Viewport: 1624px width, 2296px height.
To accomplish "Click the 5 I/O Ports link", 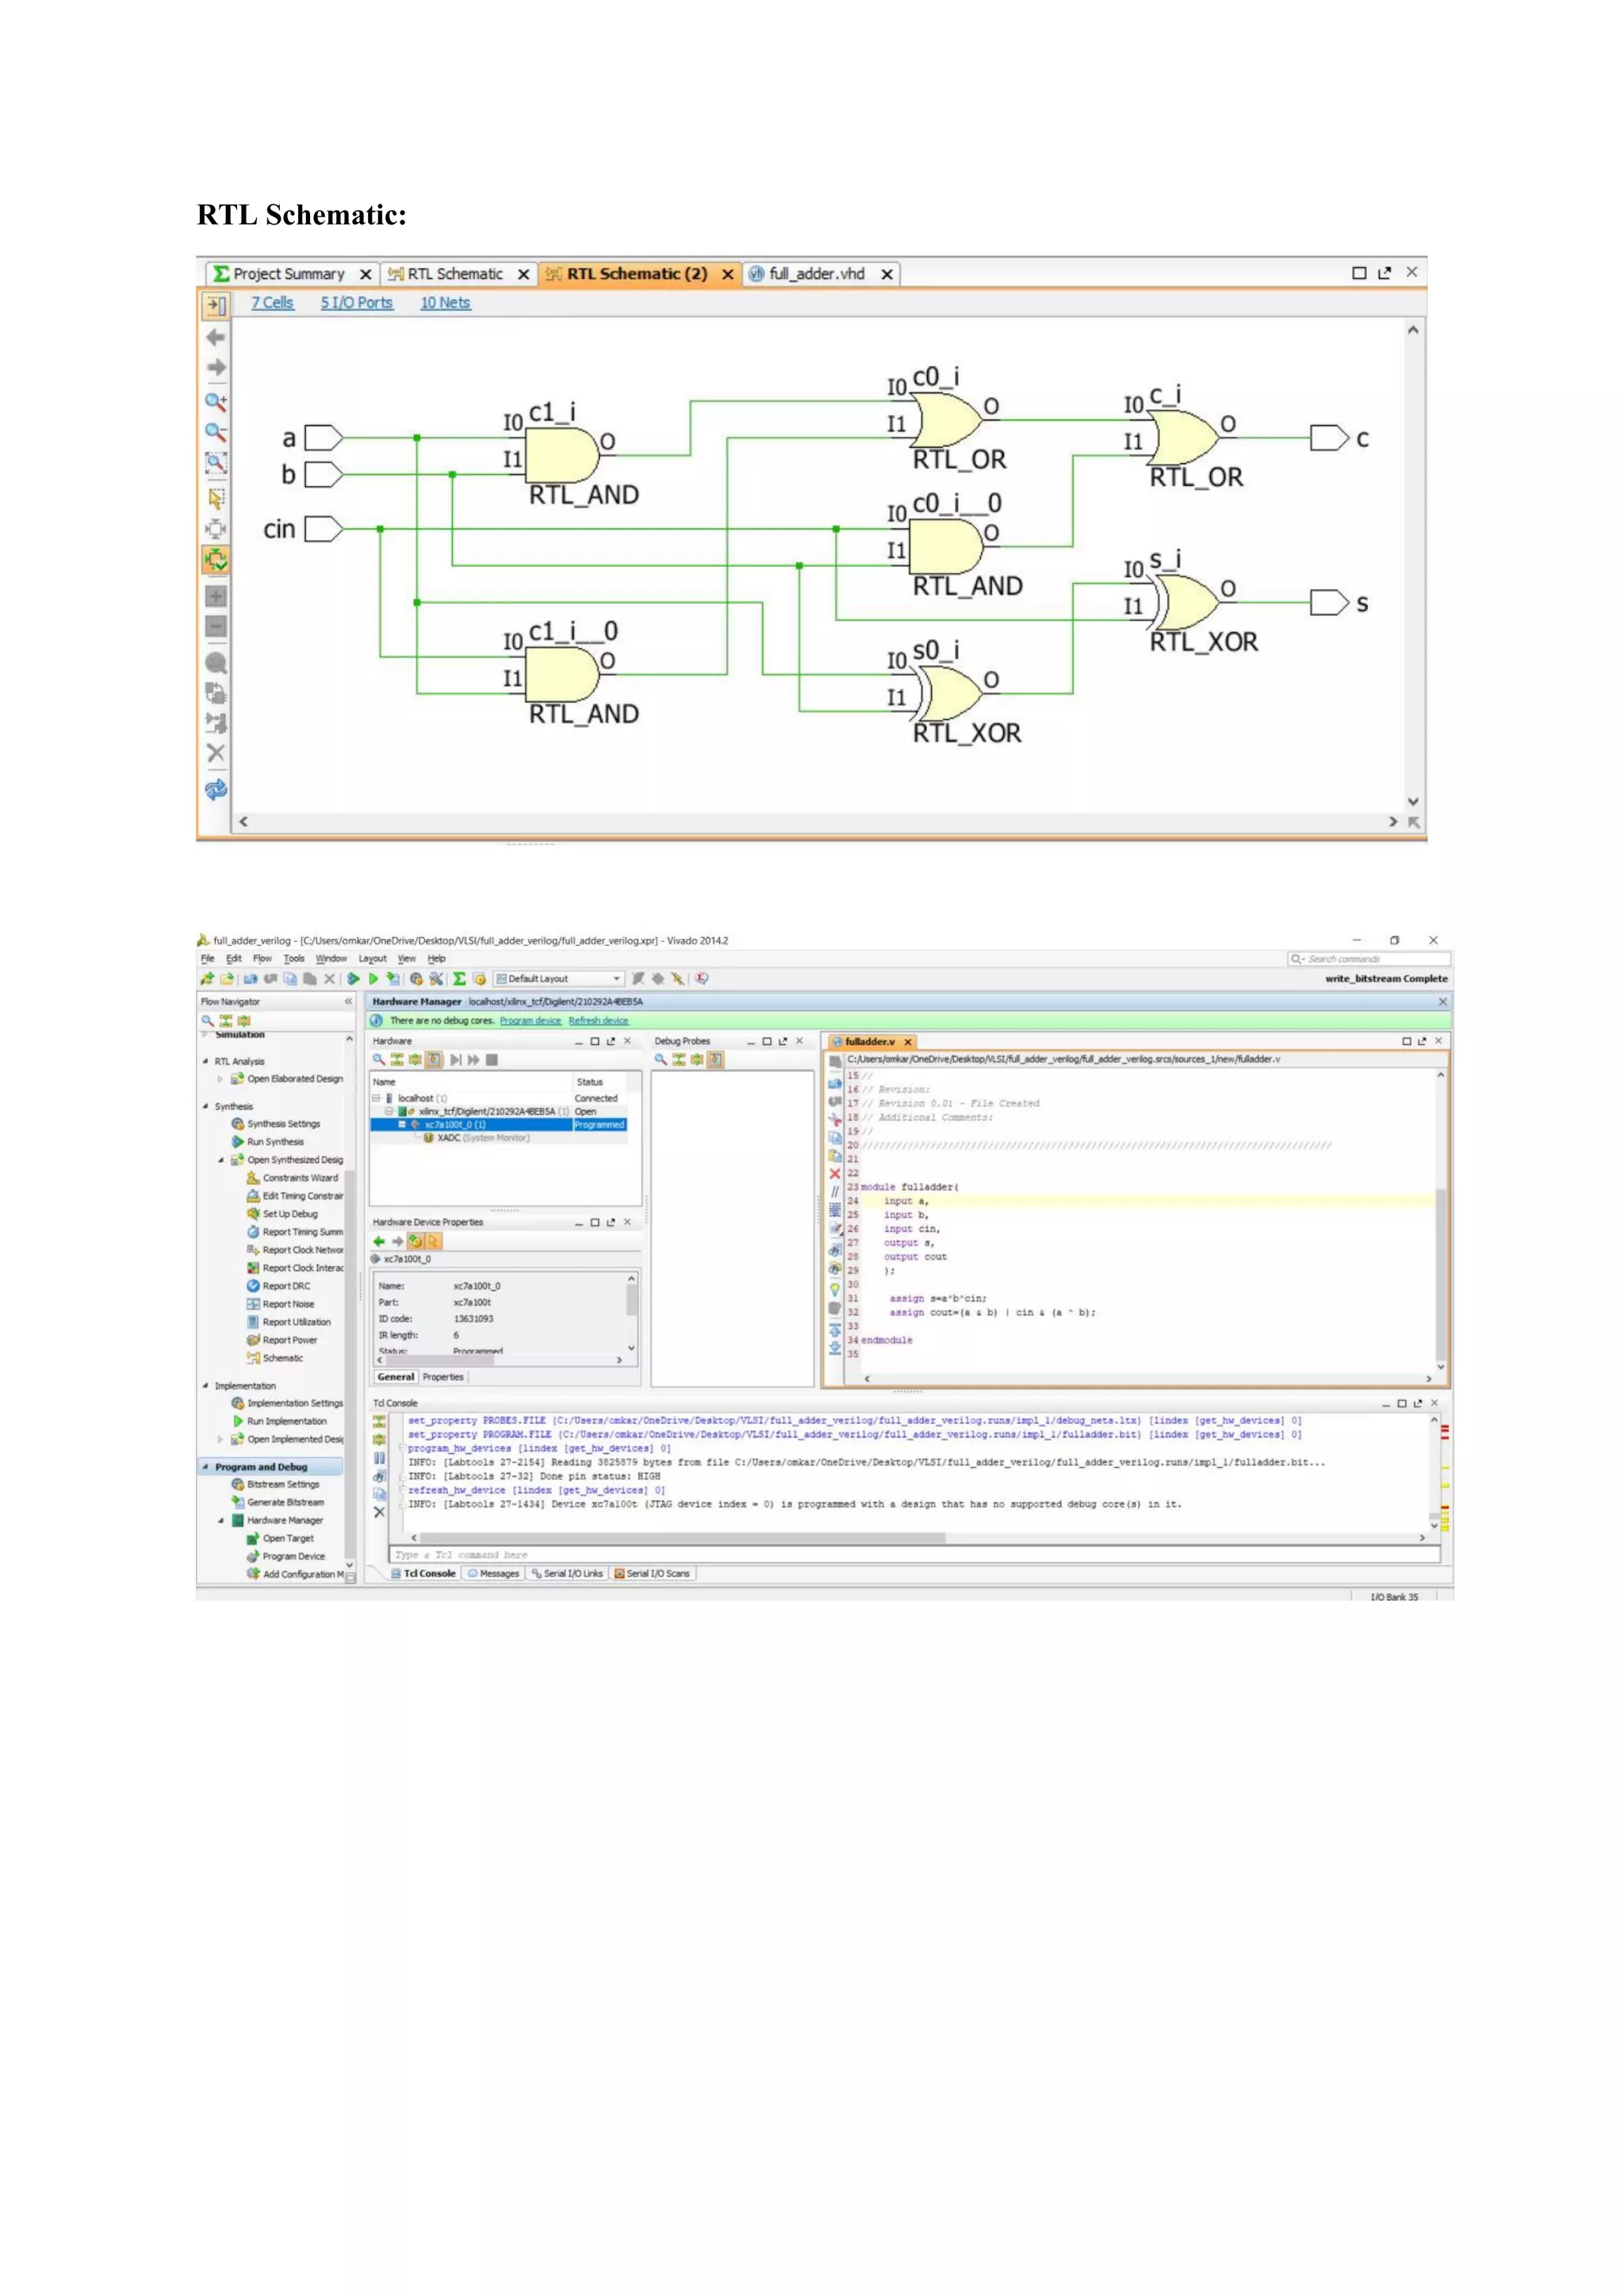I will click(356, 303).
